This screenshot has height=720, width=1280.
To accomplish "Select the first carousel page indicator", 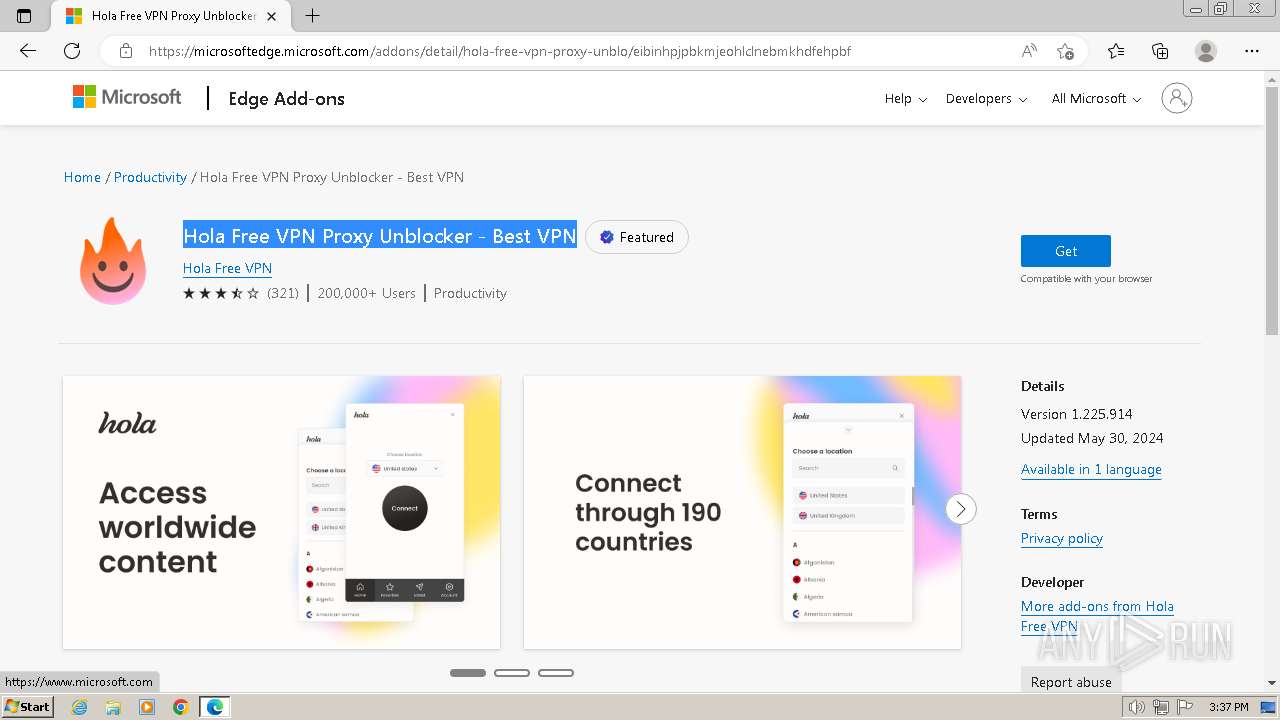I will 468,673.
